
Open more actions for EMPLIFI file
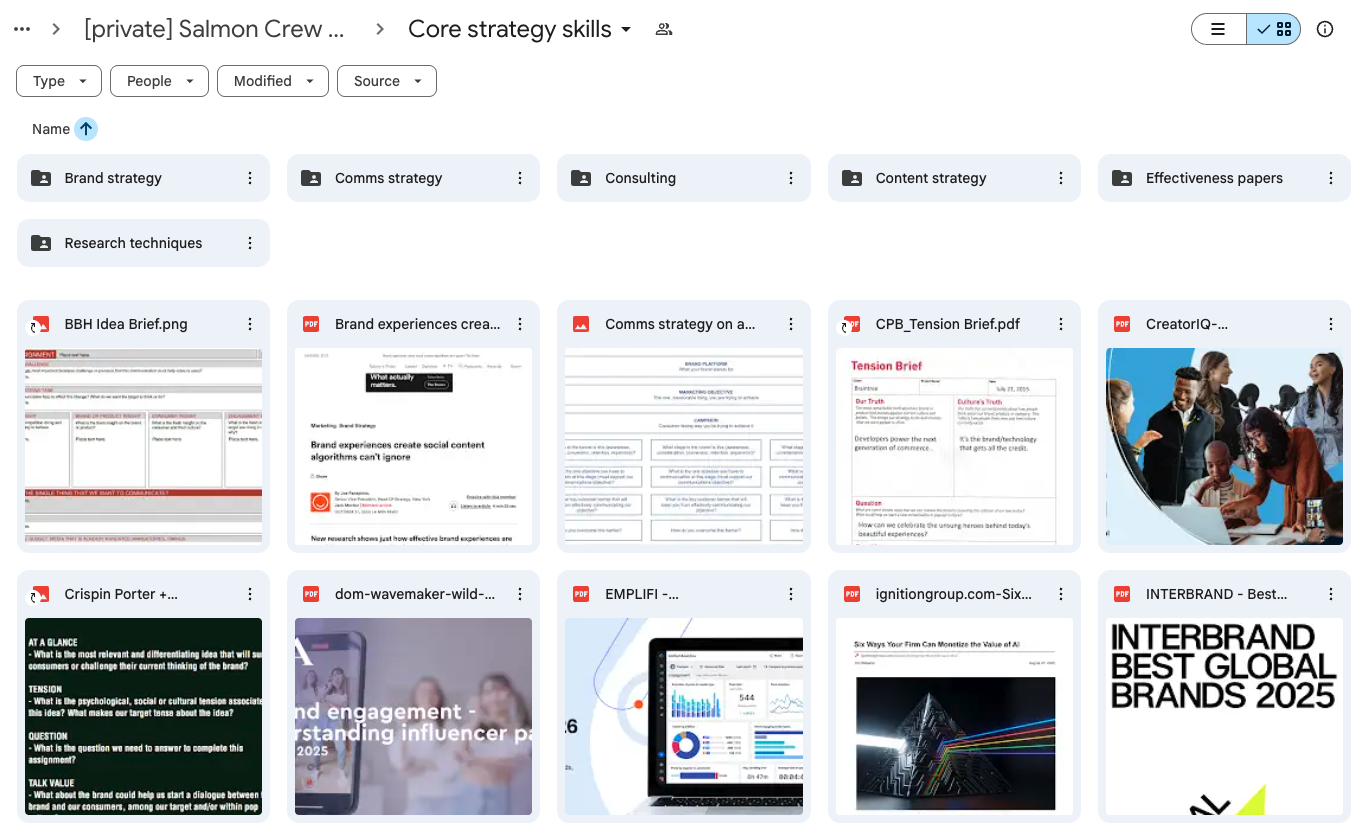[791, 594]
